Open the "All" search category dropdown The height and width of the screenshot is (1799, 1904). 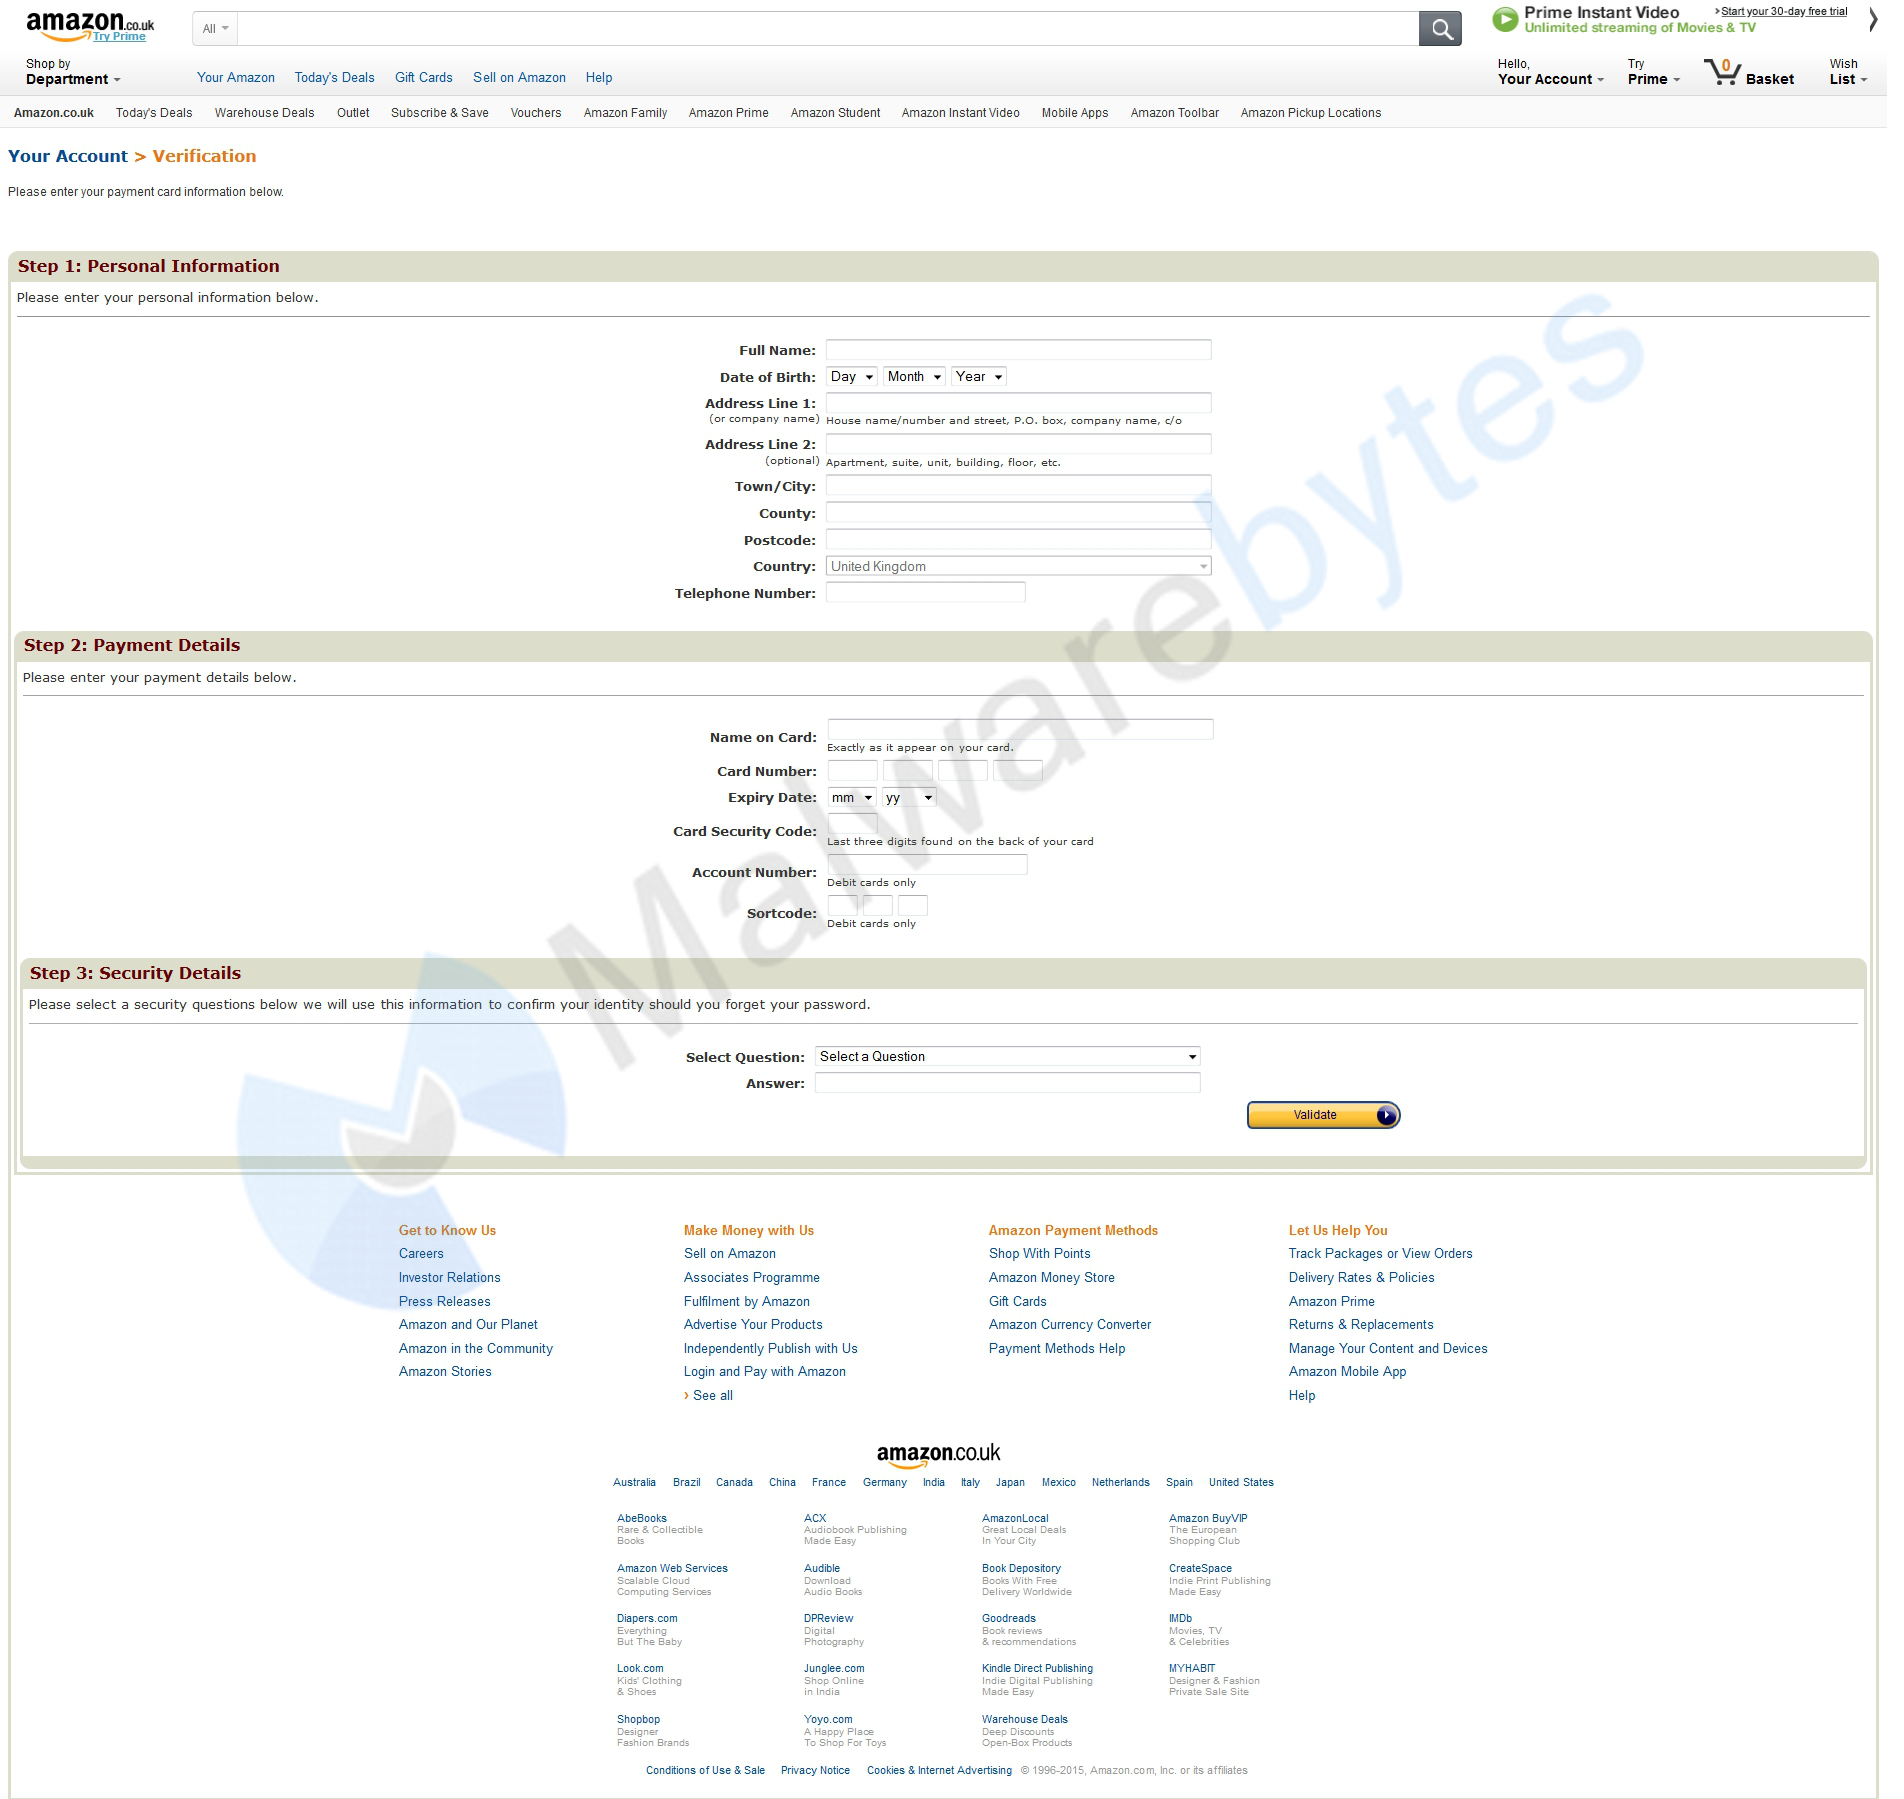(x=213, y=28)
